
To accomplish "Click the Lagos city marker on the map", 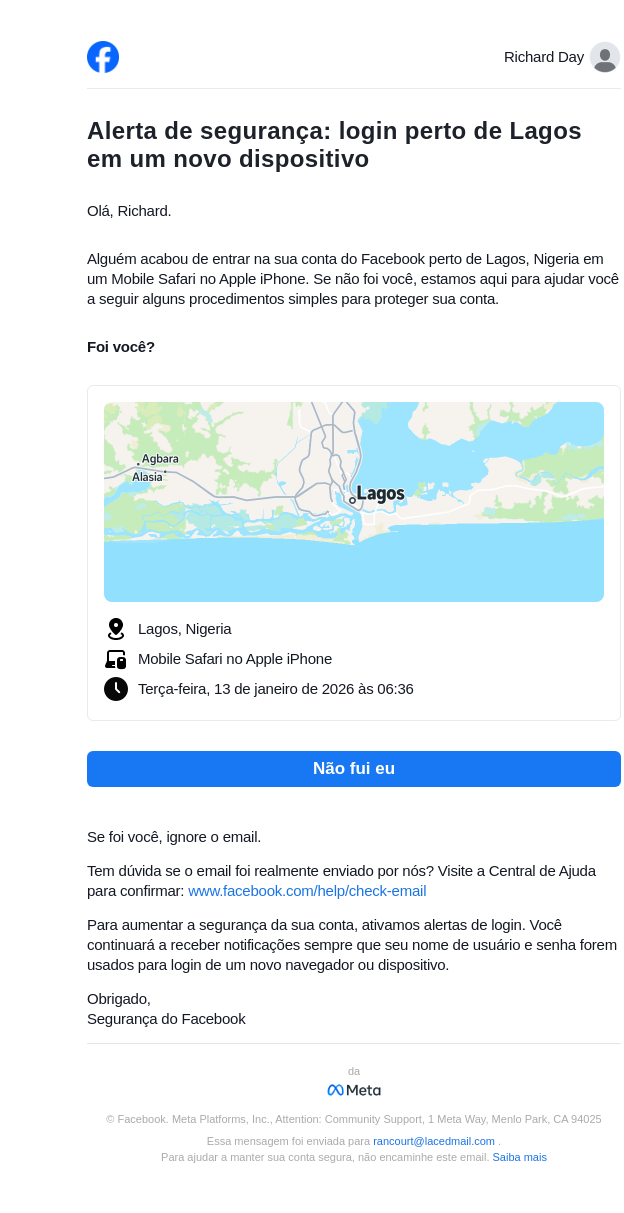I will [x=352, y=500].
